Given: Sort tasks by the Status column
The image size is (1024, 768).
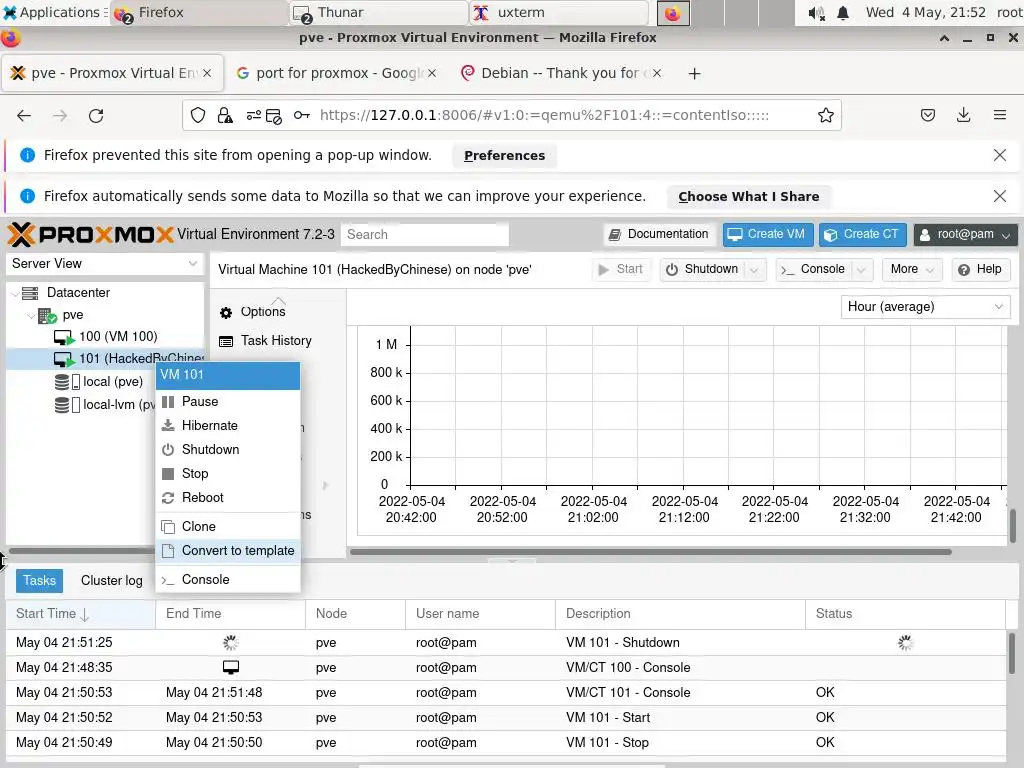Looking at the screenshot, I should coord(905,614).
